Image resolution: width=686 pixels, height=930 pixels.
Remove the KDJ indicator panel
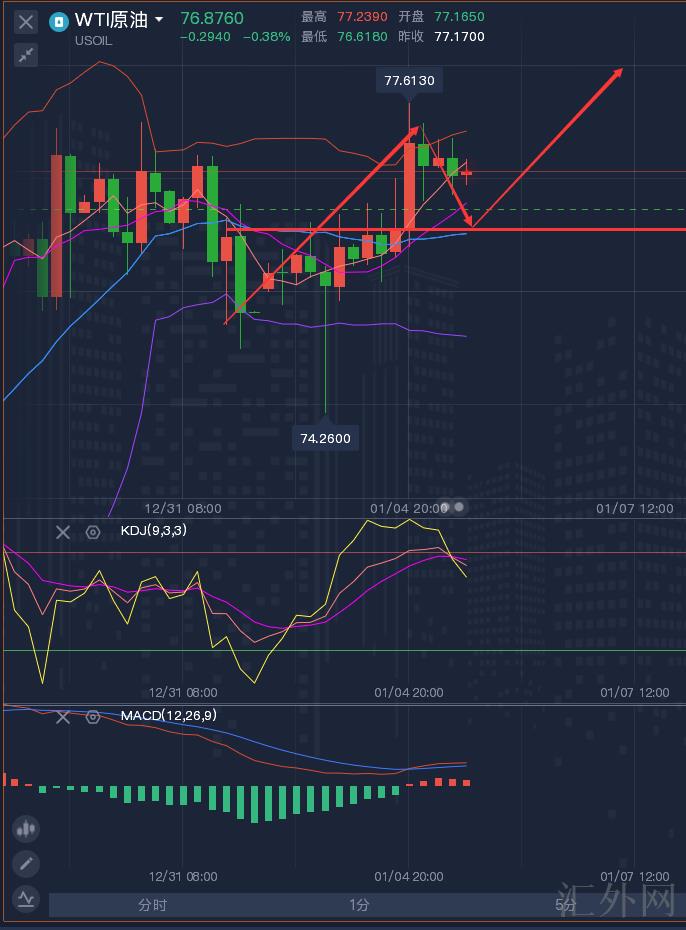coord(63,532)
